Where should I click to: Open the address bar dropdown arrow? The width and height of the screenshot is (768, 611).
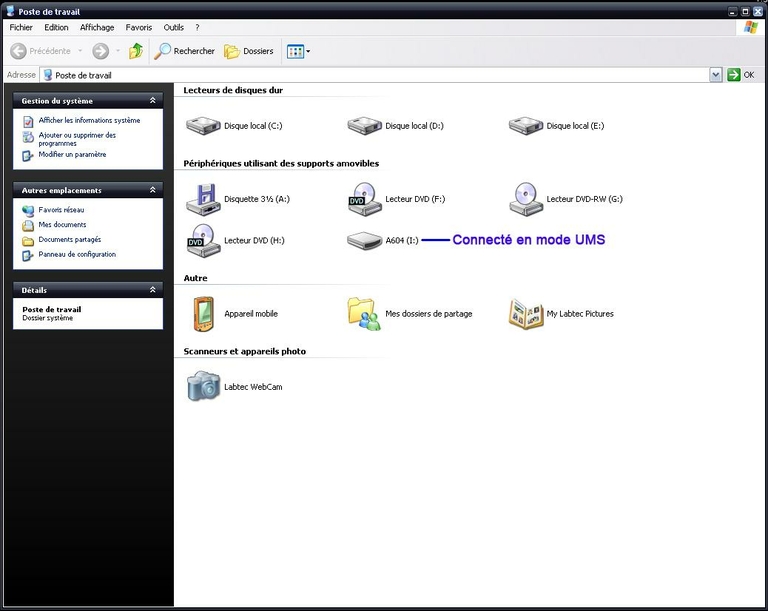click(716, 75)
